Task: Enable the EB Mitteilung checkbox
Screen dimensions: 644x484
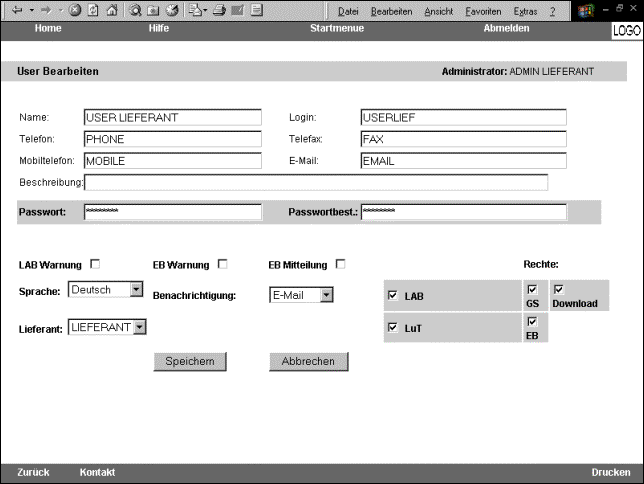Action: pyautogui.click(x=340, y=264)
